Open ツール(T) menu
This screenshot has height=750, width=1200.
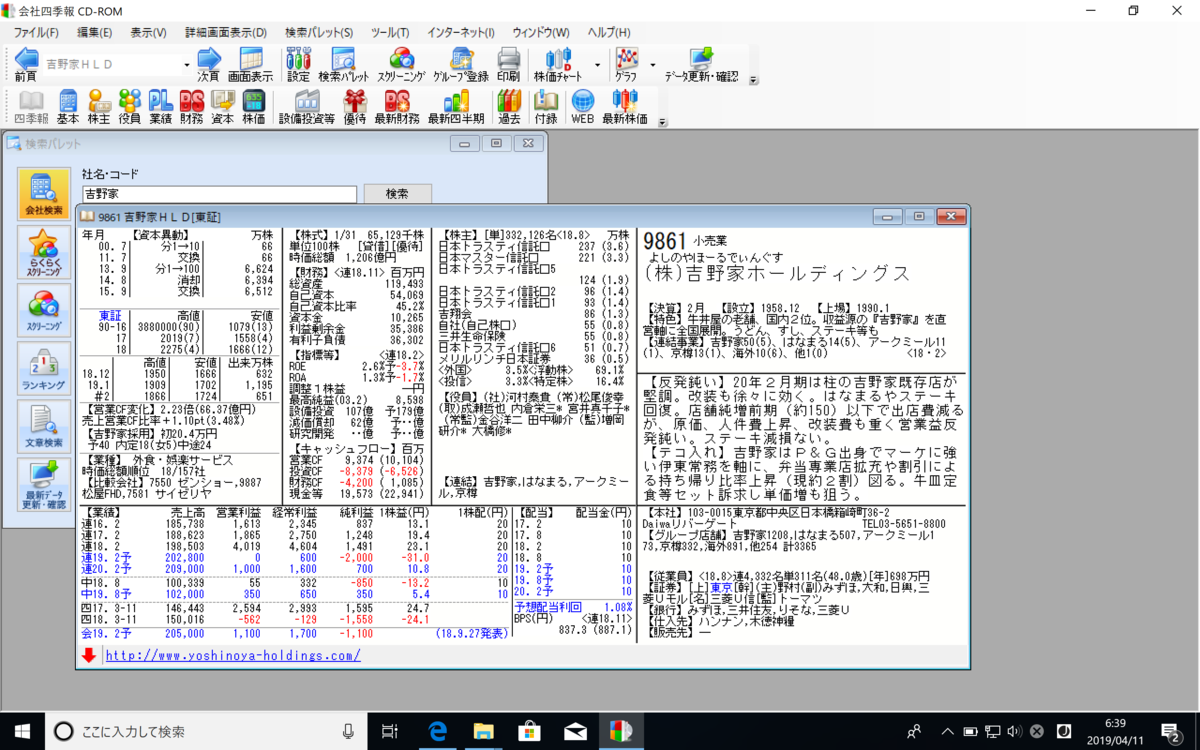tap(390, 33)
